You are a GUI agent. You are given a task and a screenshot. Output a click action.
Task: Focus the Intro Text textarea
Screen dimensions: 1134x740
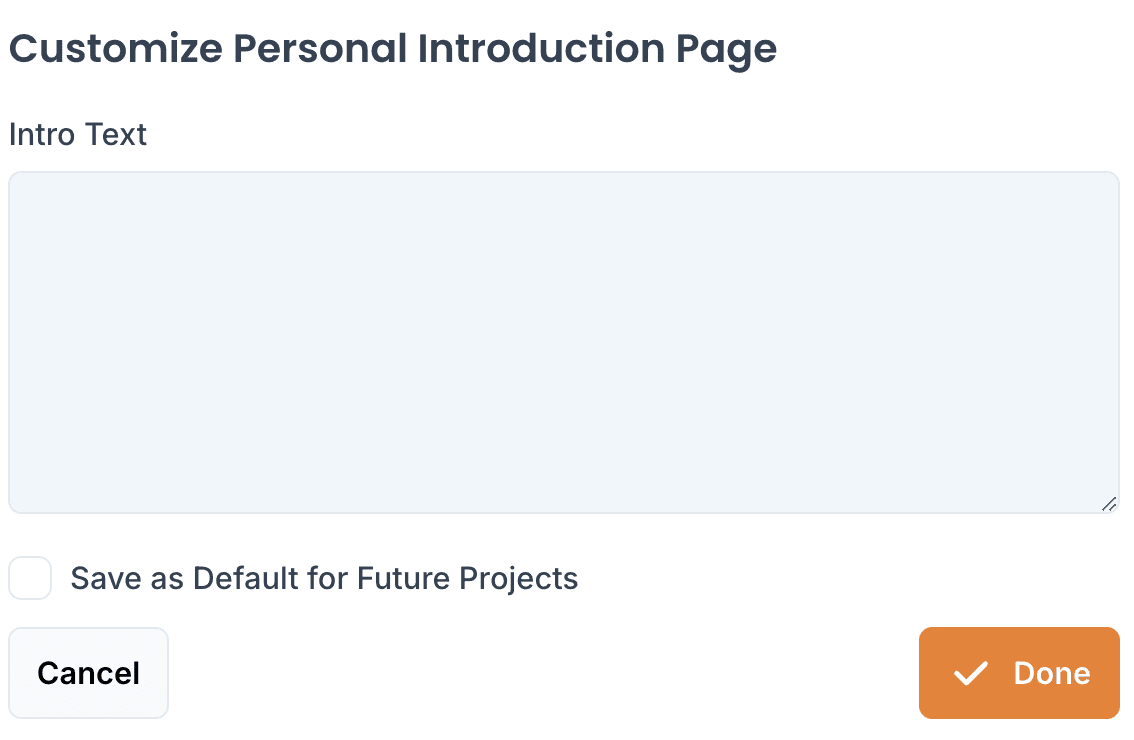(x=564, y=342)
